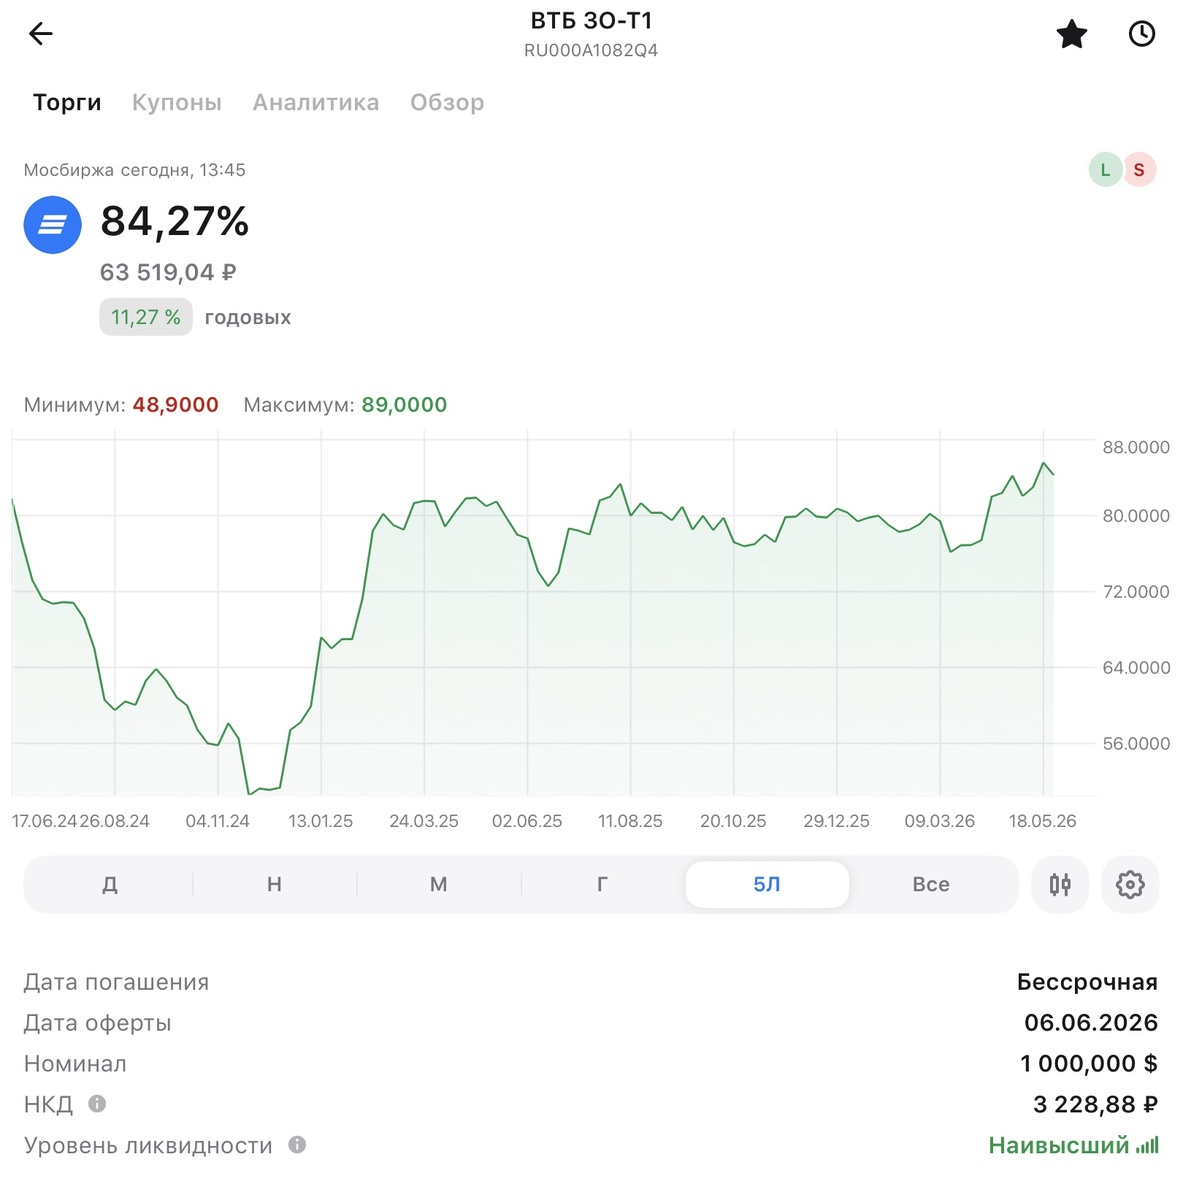Tap the Бессрочная maturity value
This screenshot has height=1200, width=1183.
point(1087,982)
